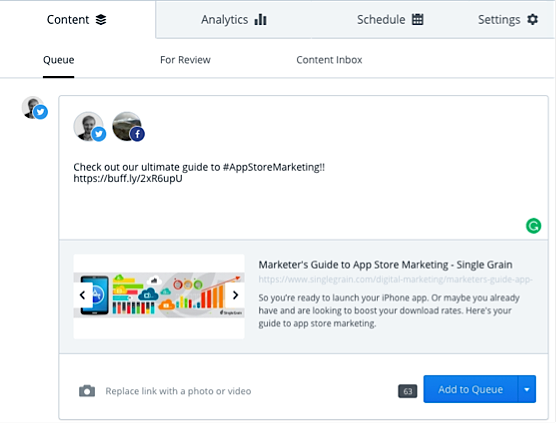Viewport: 556px width, 423px height.
Task: Click Replace link with a photo or video
Action: pos(178,391)
